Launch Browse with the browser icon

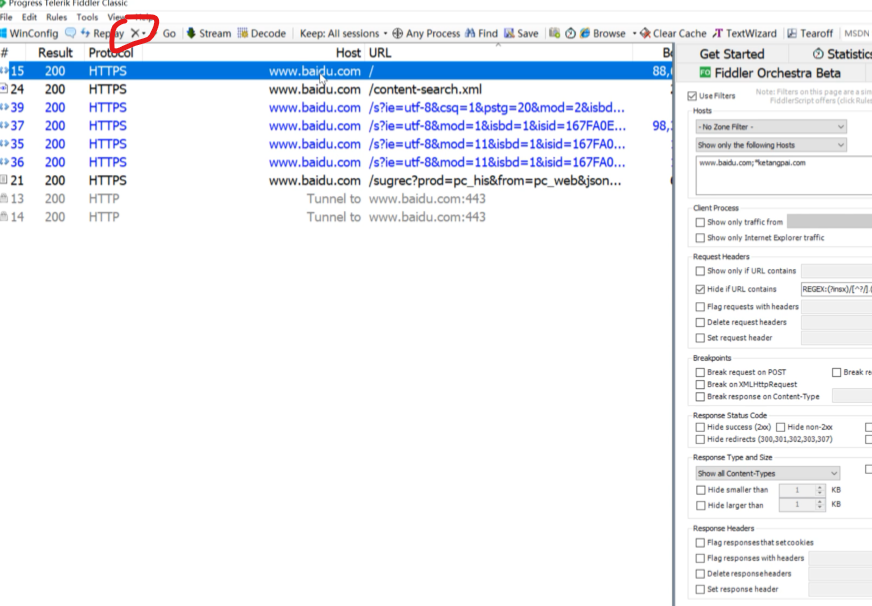[603, 33]
